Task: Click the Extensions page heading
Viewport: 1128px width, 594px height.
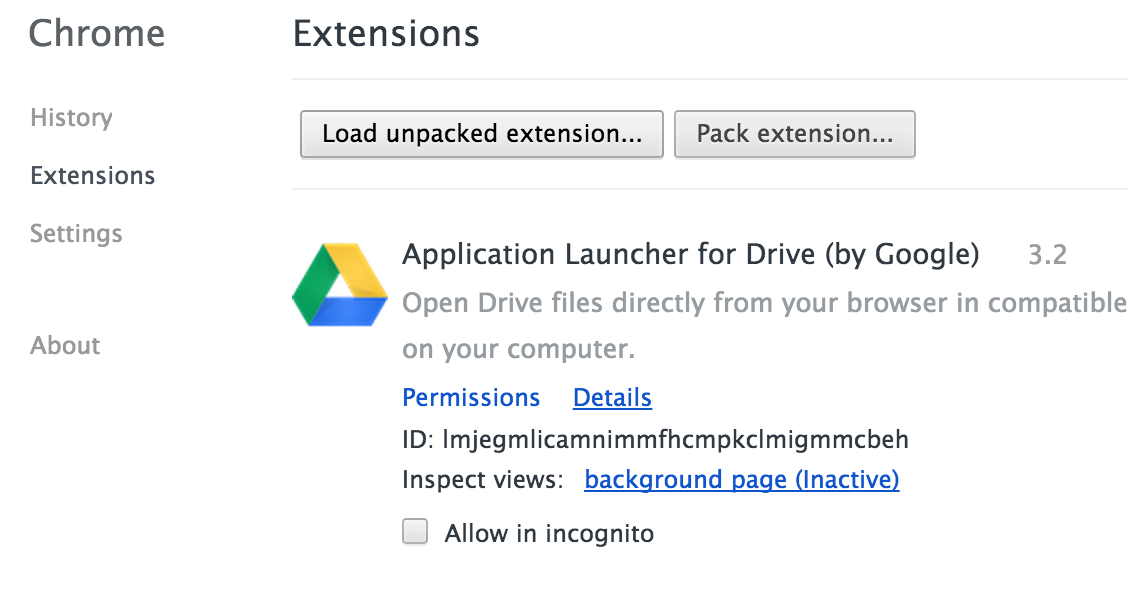Action: coord(386,34)
